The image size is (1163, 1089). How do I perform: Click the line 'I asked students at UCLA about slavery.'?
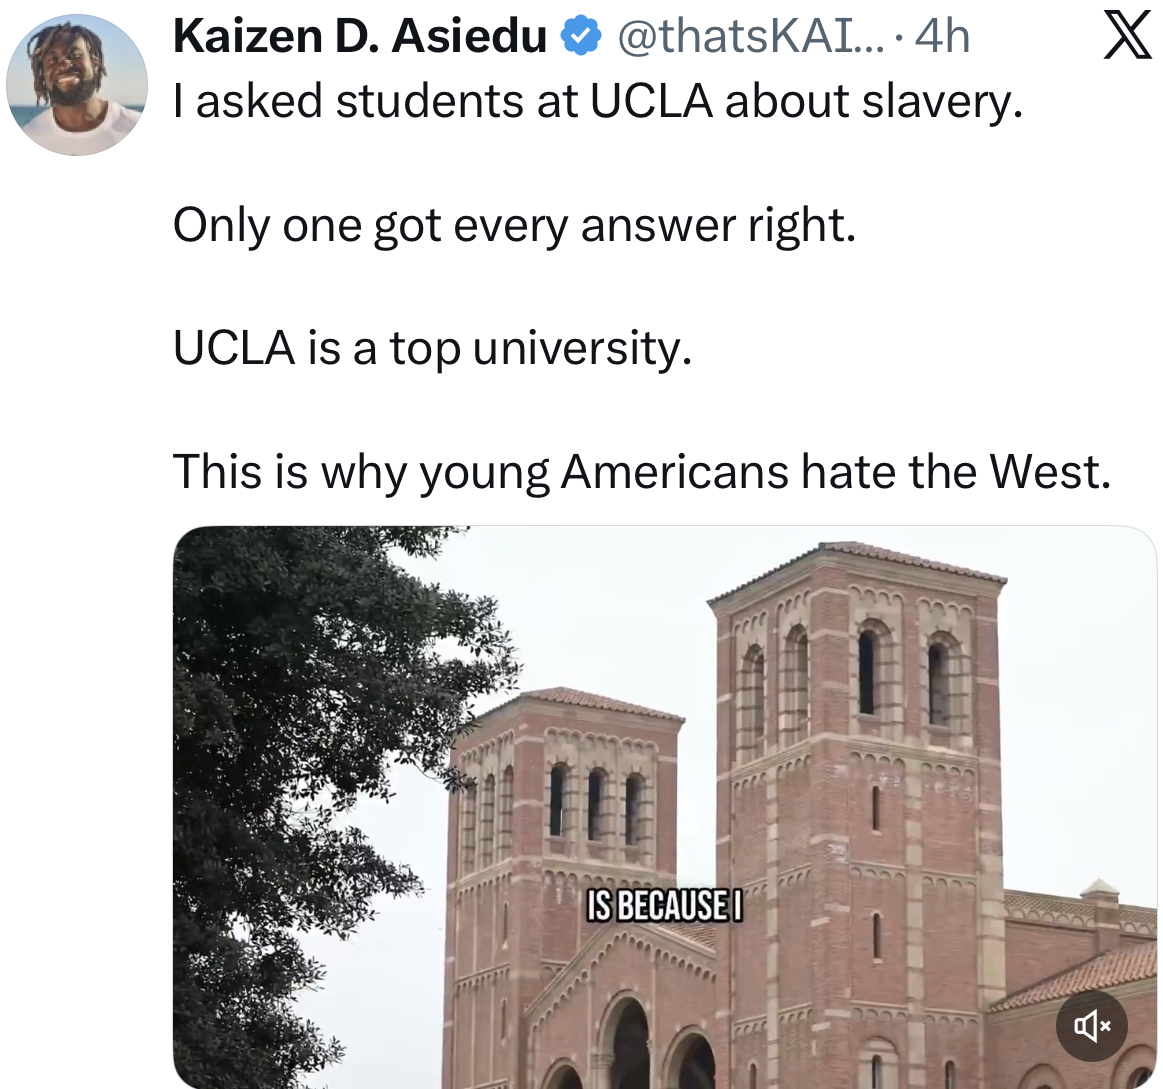point(598,101)
